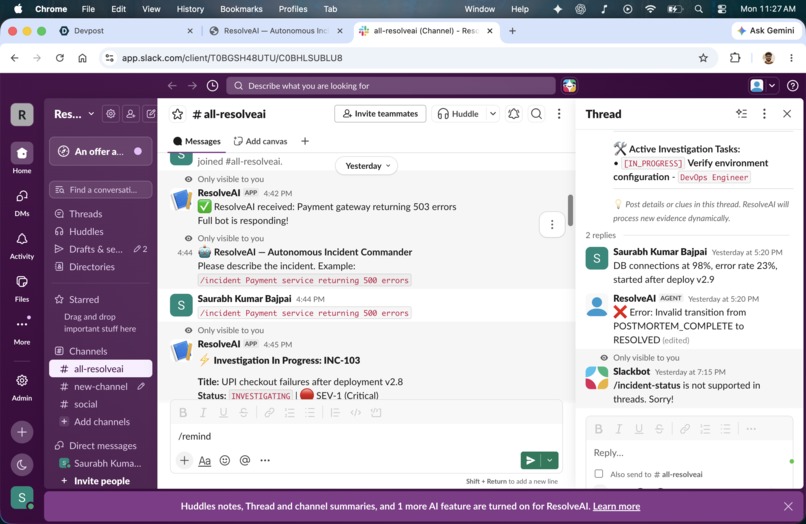Star the #all-resolveai channel
Viewport: 806px width, 524px height.
point(177,114)
